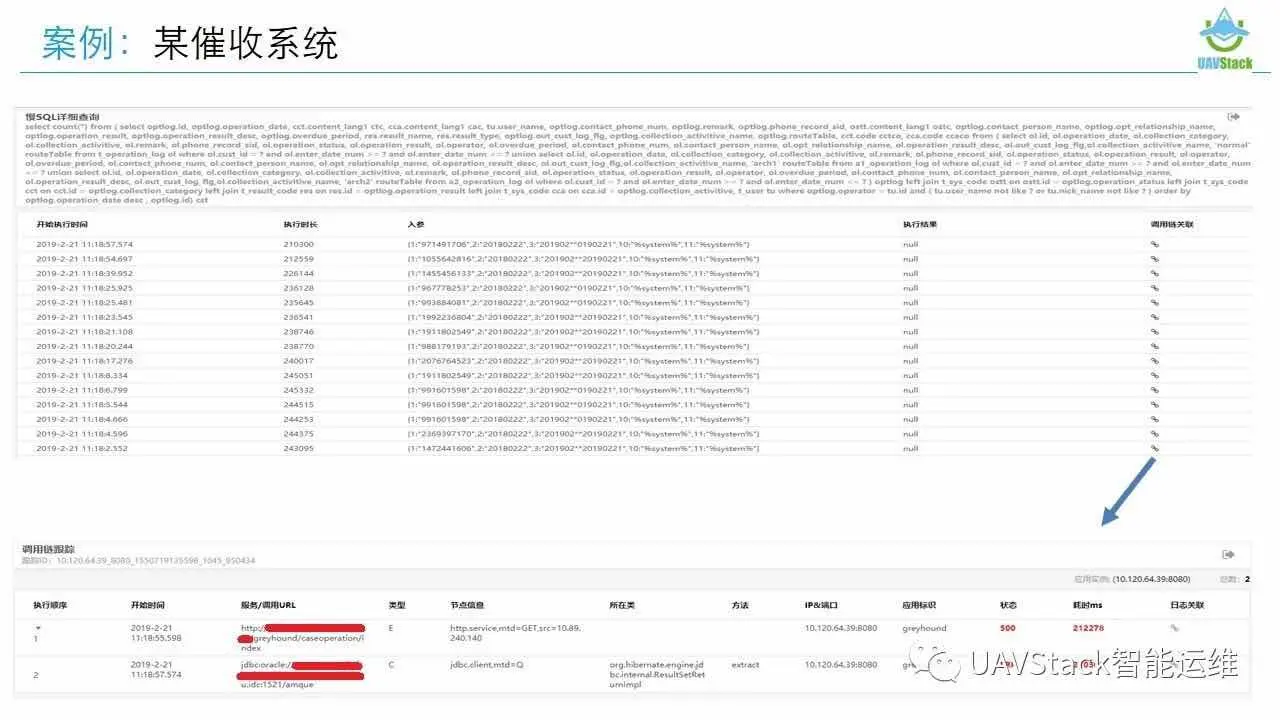
Task: Click the 慢SQL详细查询 panel title
Action: [x=62, y=117]
